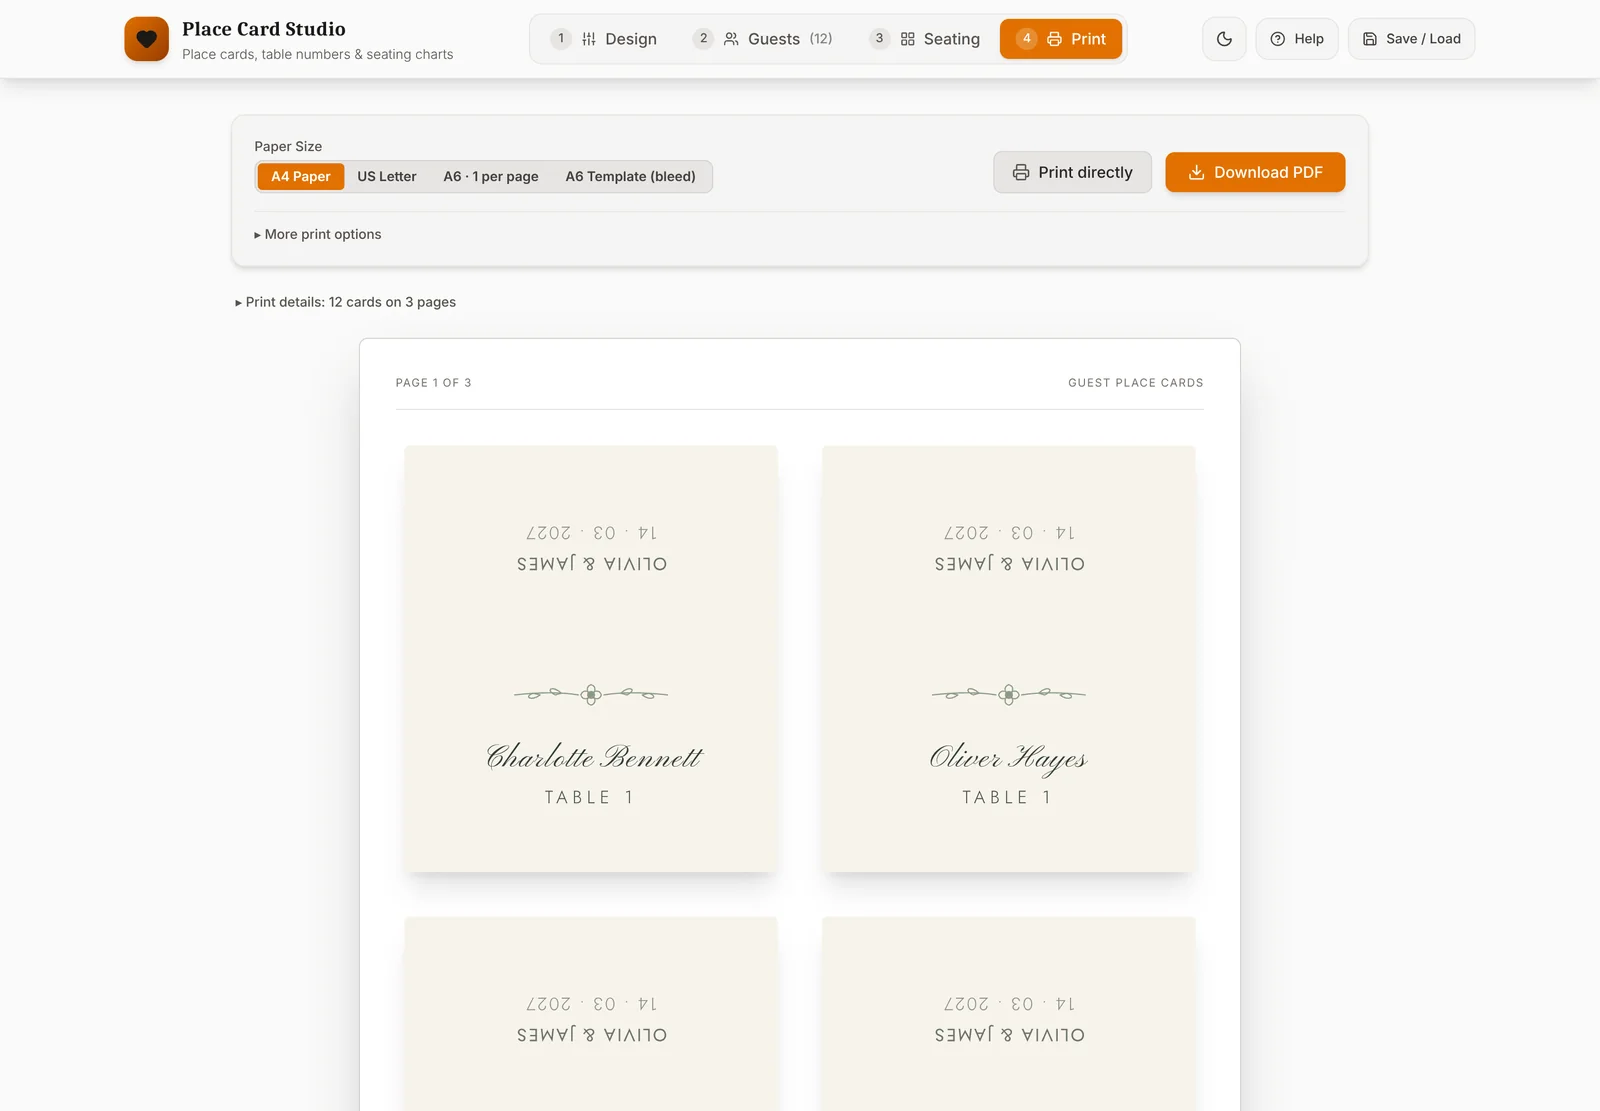Toggle dark mode with the moon icon

(x=1224, y=39)
